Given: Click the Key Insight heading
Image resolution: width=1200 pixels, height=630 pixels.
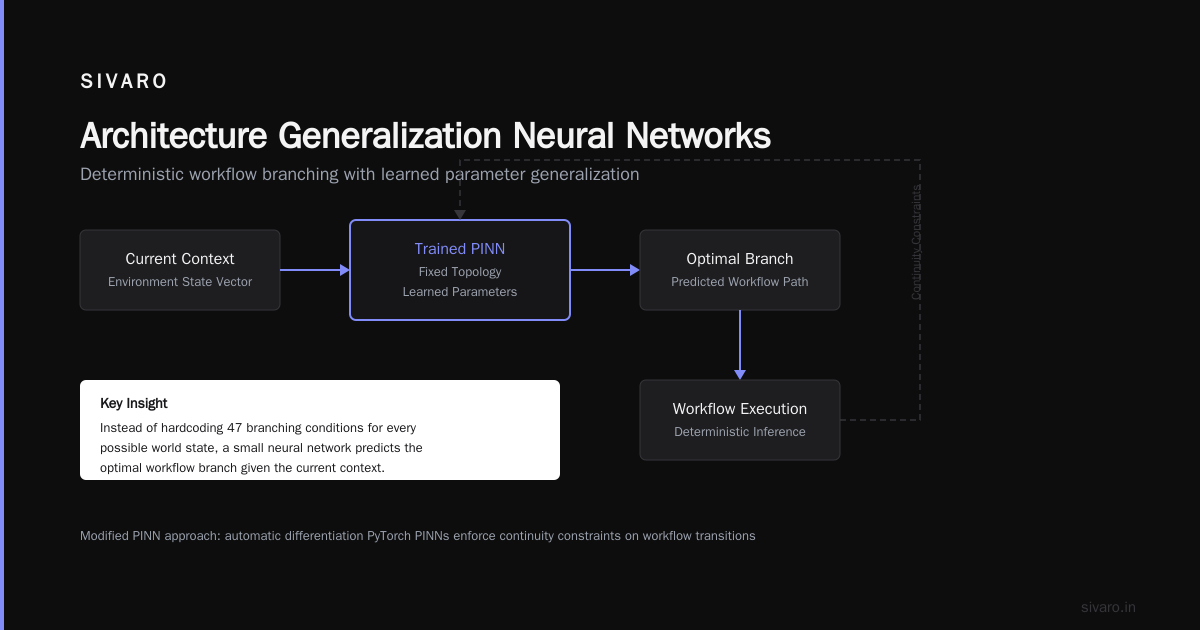Looking at the screenshot, I should [x=134, y=403].
